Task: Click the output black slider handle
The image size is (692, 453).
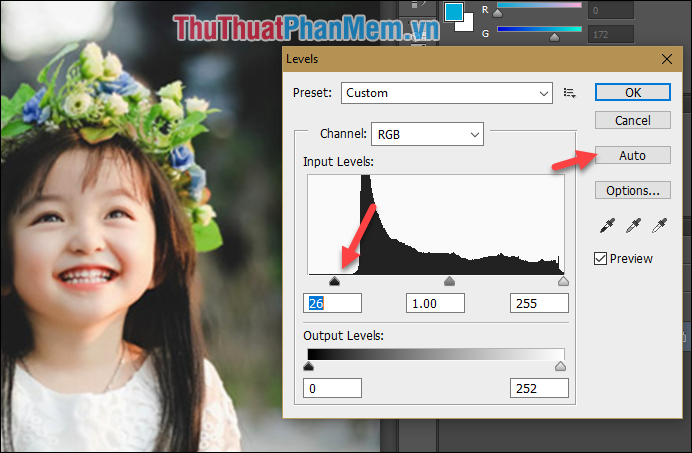Action: coord(308,366)
